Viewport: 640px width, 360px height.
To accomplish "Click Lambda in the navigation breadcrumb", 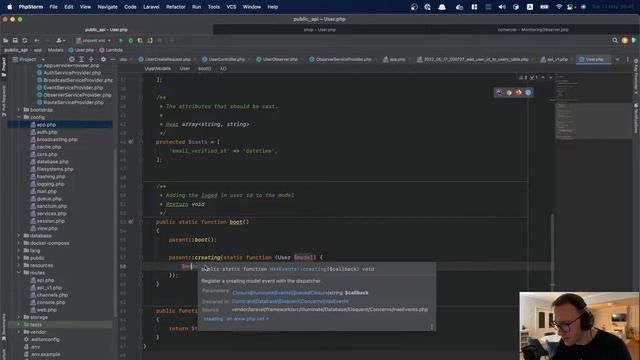I will point(111,50).
